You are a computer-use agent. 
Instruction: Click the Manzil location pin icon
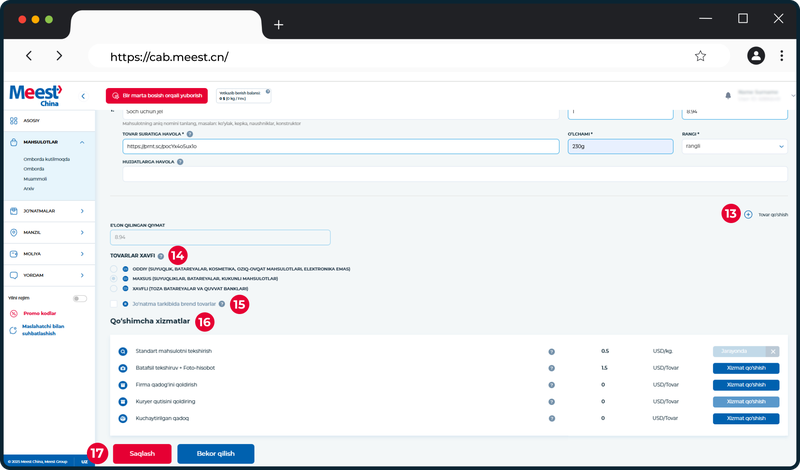[14, 232]
